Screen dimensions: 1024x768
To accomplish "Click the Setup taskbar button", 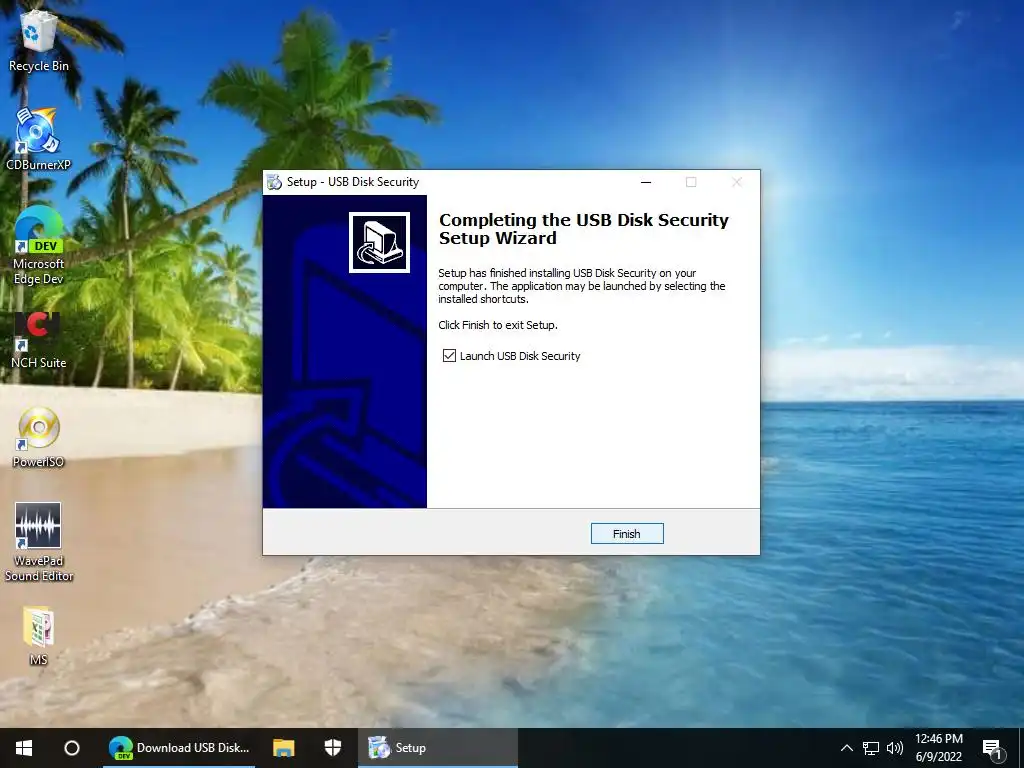I will tap(438, 748).
